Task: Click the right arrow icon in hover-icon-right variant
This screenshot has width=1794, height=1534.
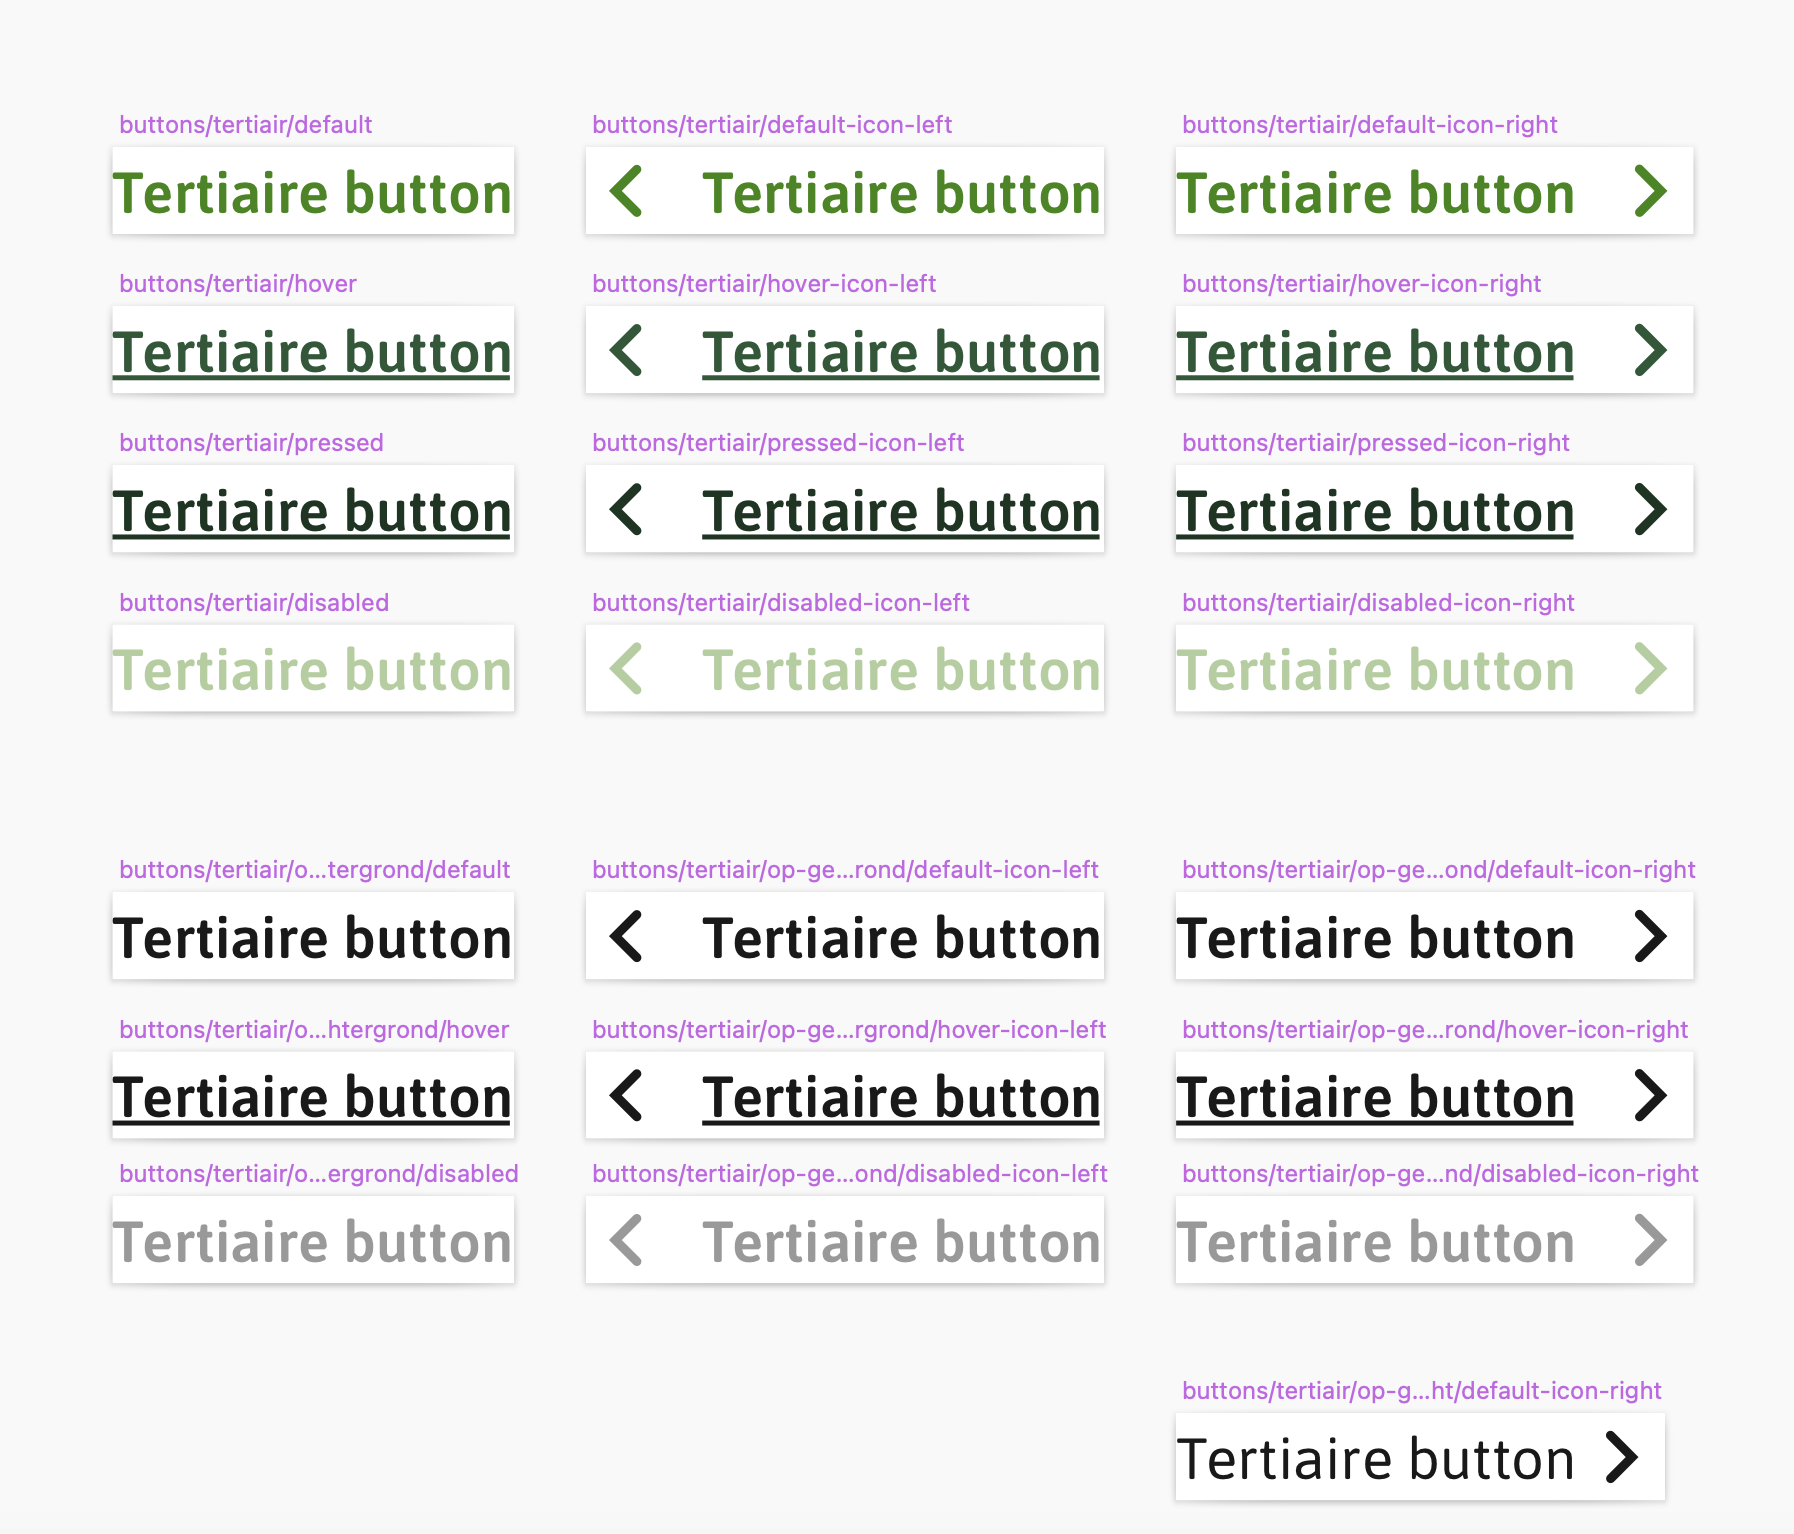Action: (x=1651, y=350)
